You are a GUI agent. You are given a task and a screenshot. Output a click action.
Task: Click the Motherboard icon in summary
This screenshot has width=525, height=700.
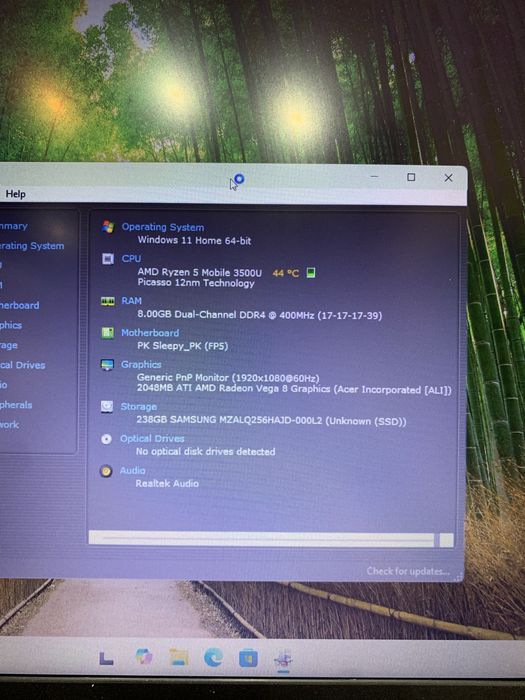coord(108,333)
